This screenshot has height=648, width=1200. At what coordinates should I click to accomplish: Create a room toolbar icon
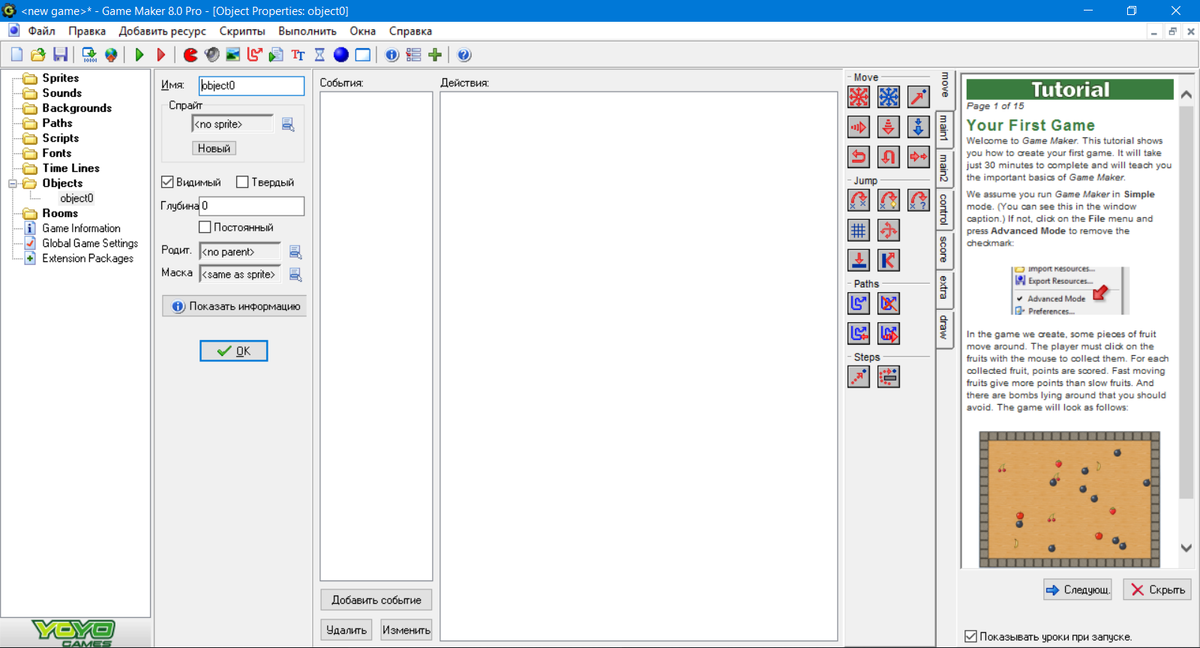click(x=363, y=54)
